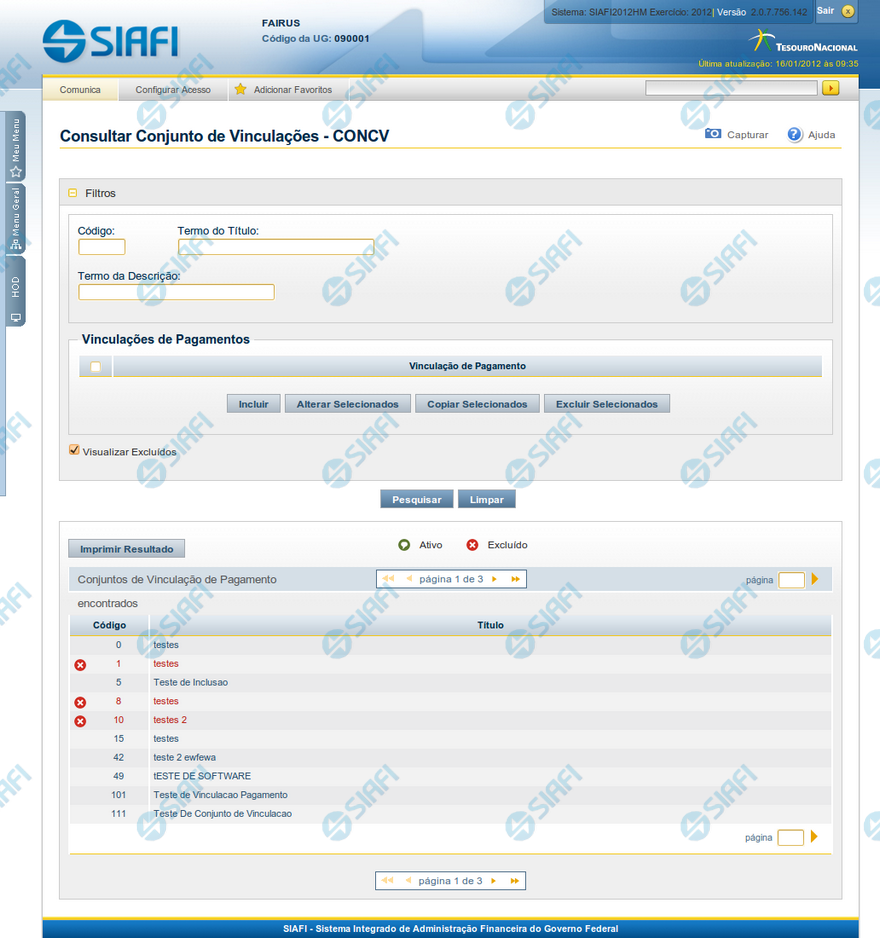Open the Comunica menu tab
Viewport: 880px width, 938px height.
click(80, 90)
